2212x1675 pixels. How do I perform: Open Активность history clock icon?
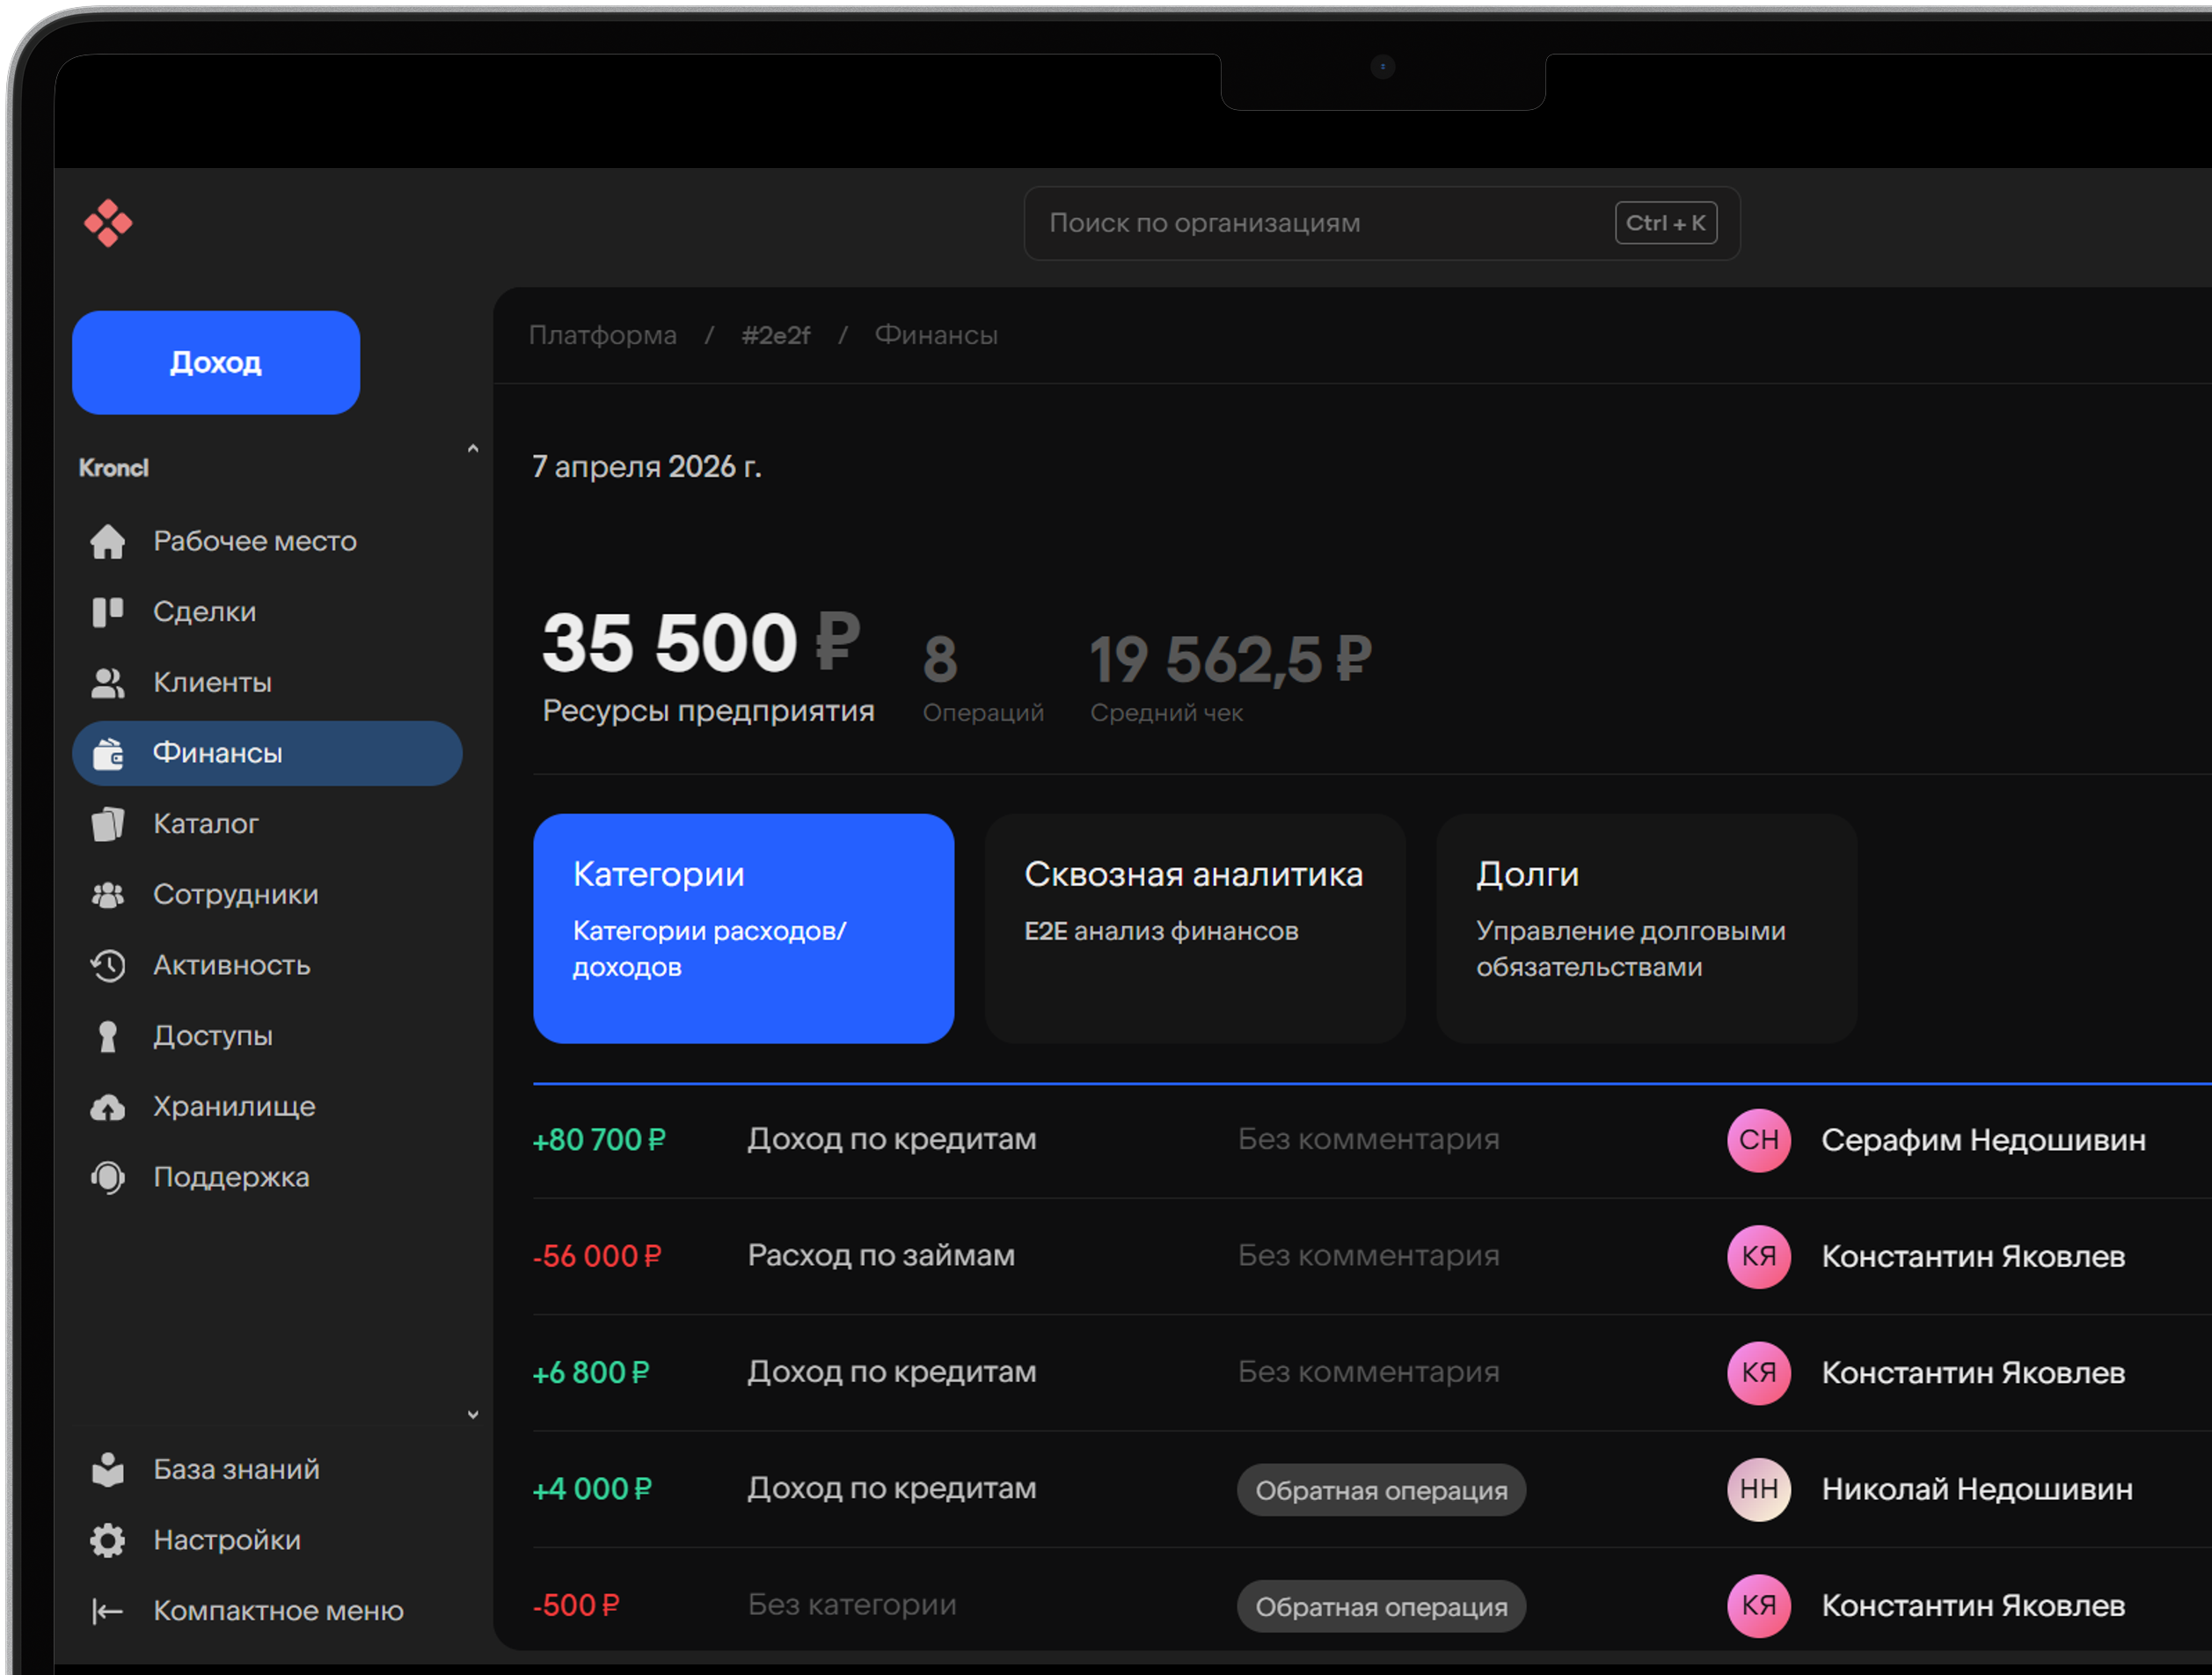click(108, 965)
